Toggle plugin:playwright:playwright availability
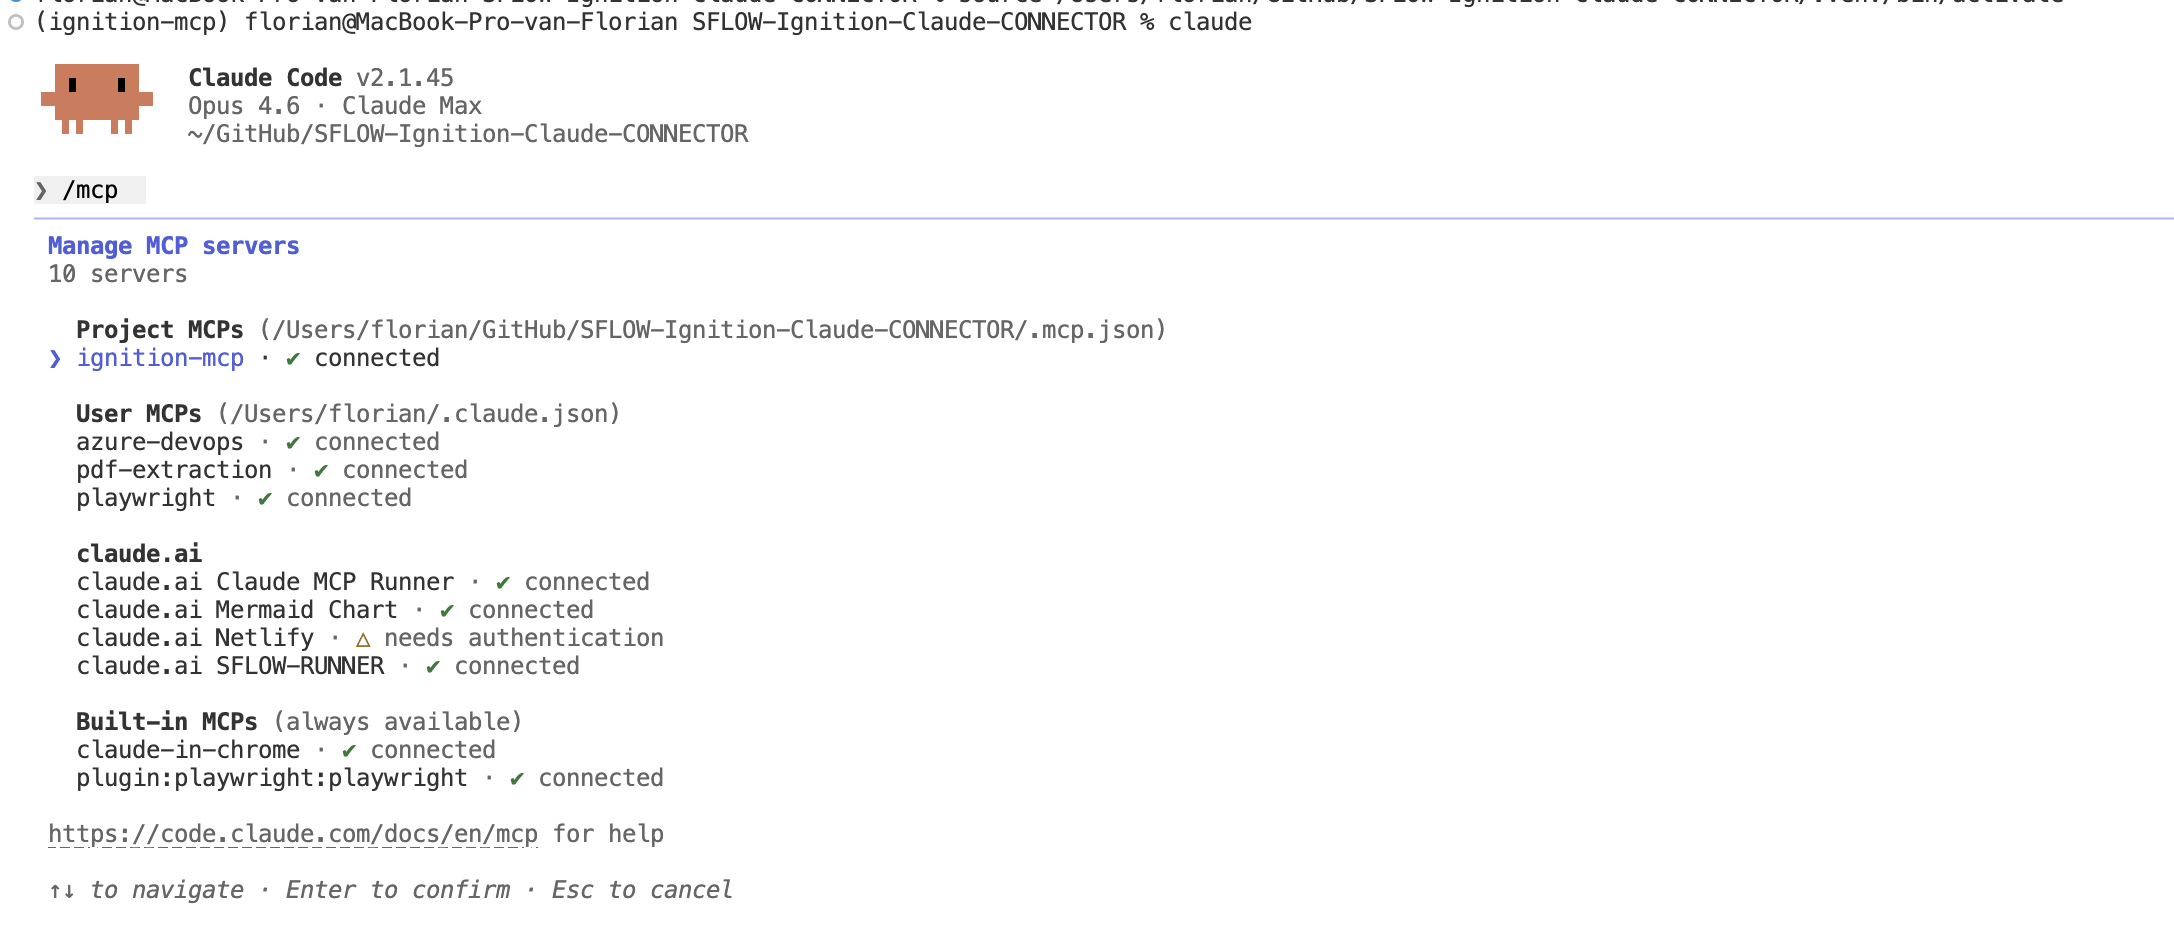 click(272, 777)
